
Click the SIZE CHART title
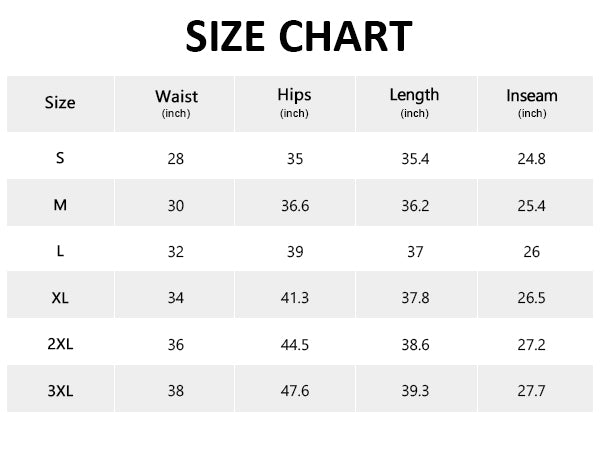click(x=299, y=37)
